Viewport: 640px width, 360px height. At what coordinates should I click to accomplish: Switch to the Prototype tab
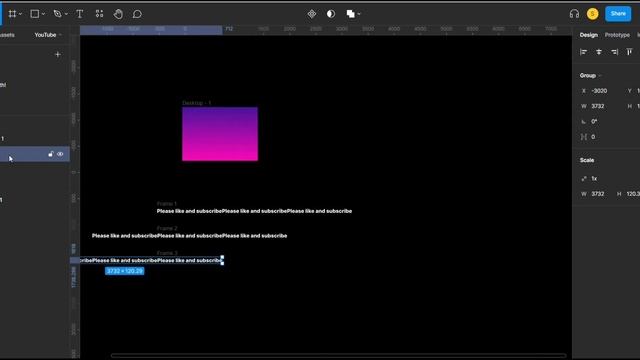click(x=617, y=35)
